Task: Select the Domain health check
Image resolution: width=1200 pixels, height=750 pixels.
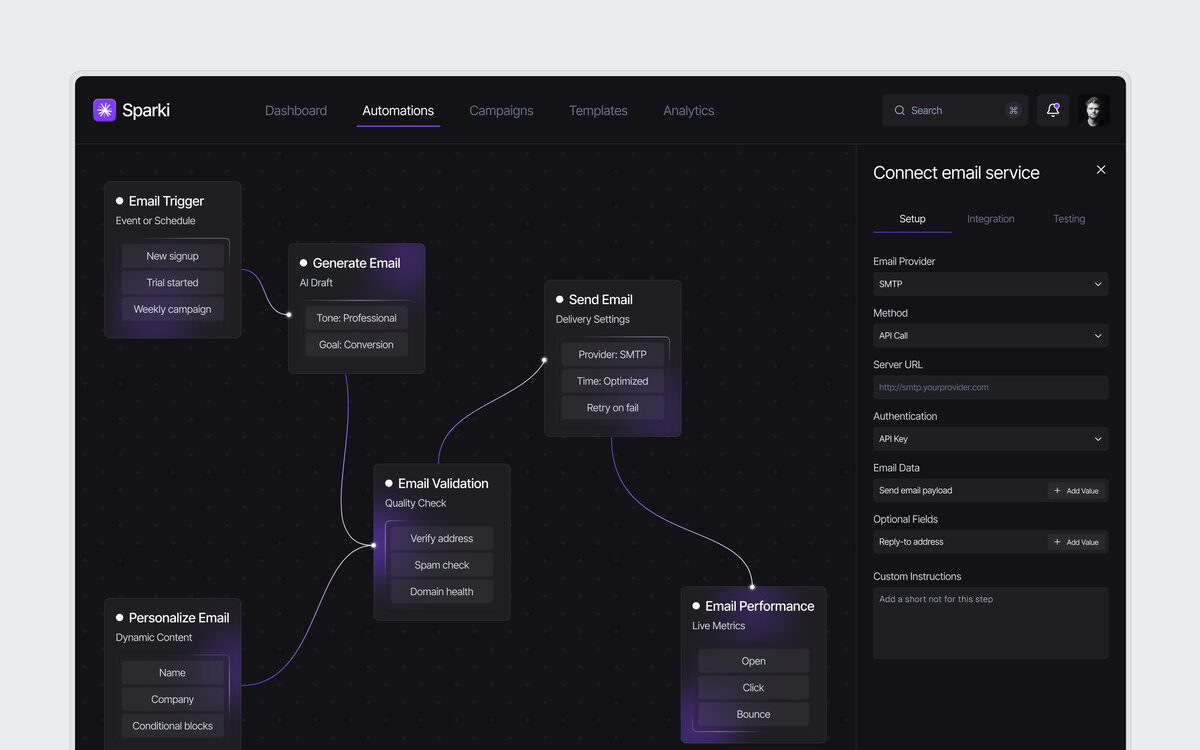Action: pyautogui.click(x=441, y=592)
